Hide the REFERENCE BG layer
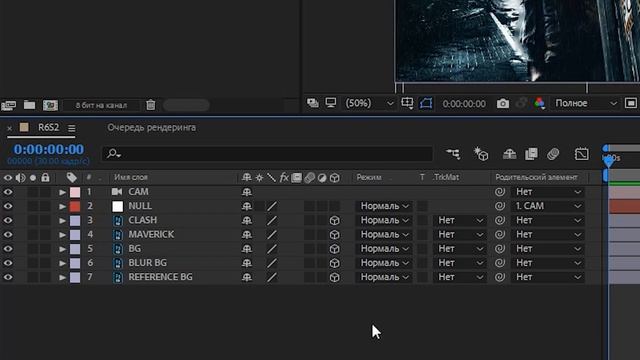Viewport: 640px width, 360px height. tap(8, 278)
